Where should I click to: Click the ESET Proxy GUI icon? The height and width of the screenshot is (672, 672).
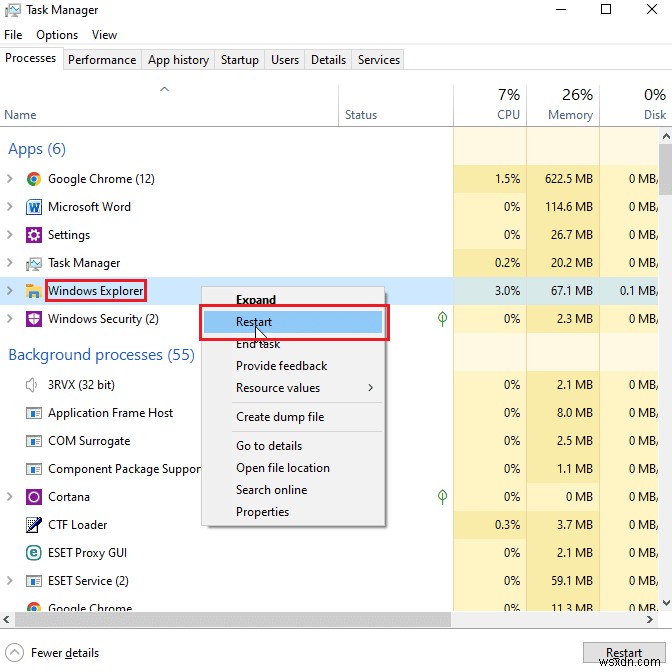point(33,553)
